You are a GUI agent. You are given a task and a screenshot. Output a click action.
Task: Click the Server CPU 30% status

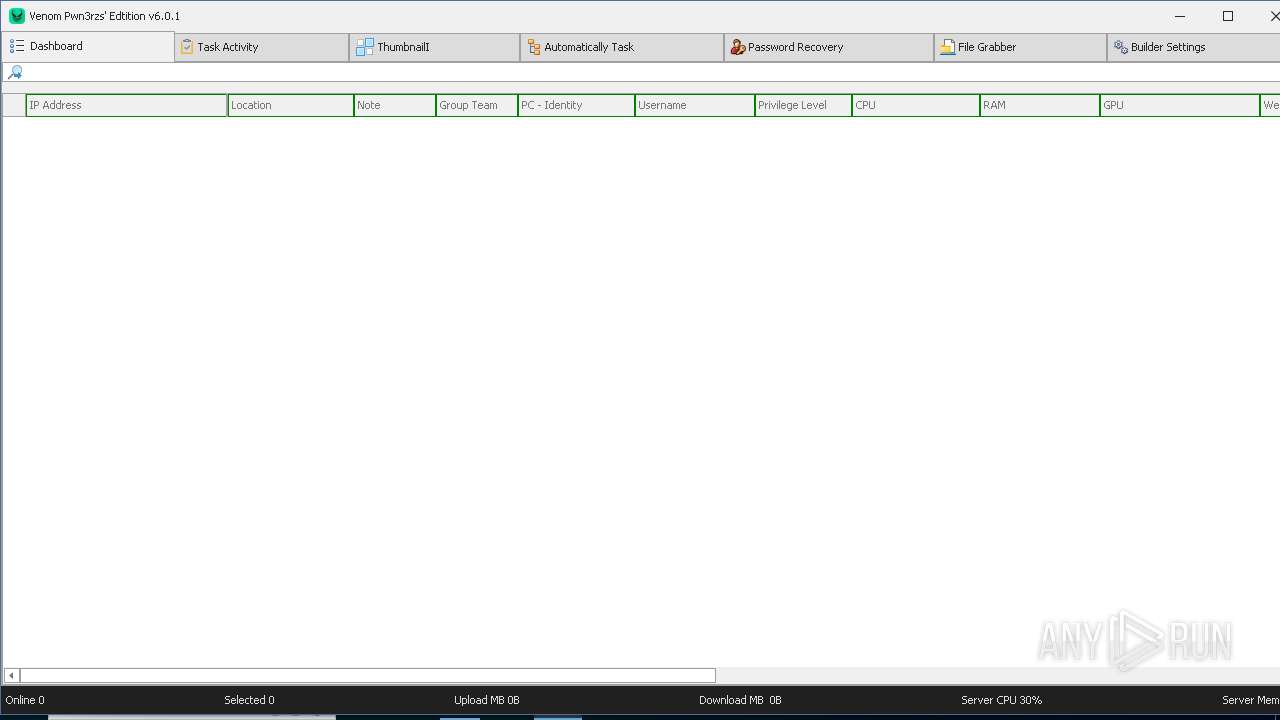[x=1001, y=700]
